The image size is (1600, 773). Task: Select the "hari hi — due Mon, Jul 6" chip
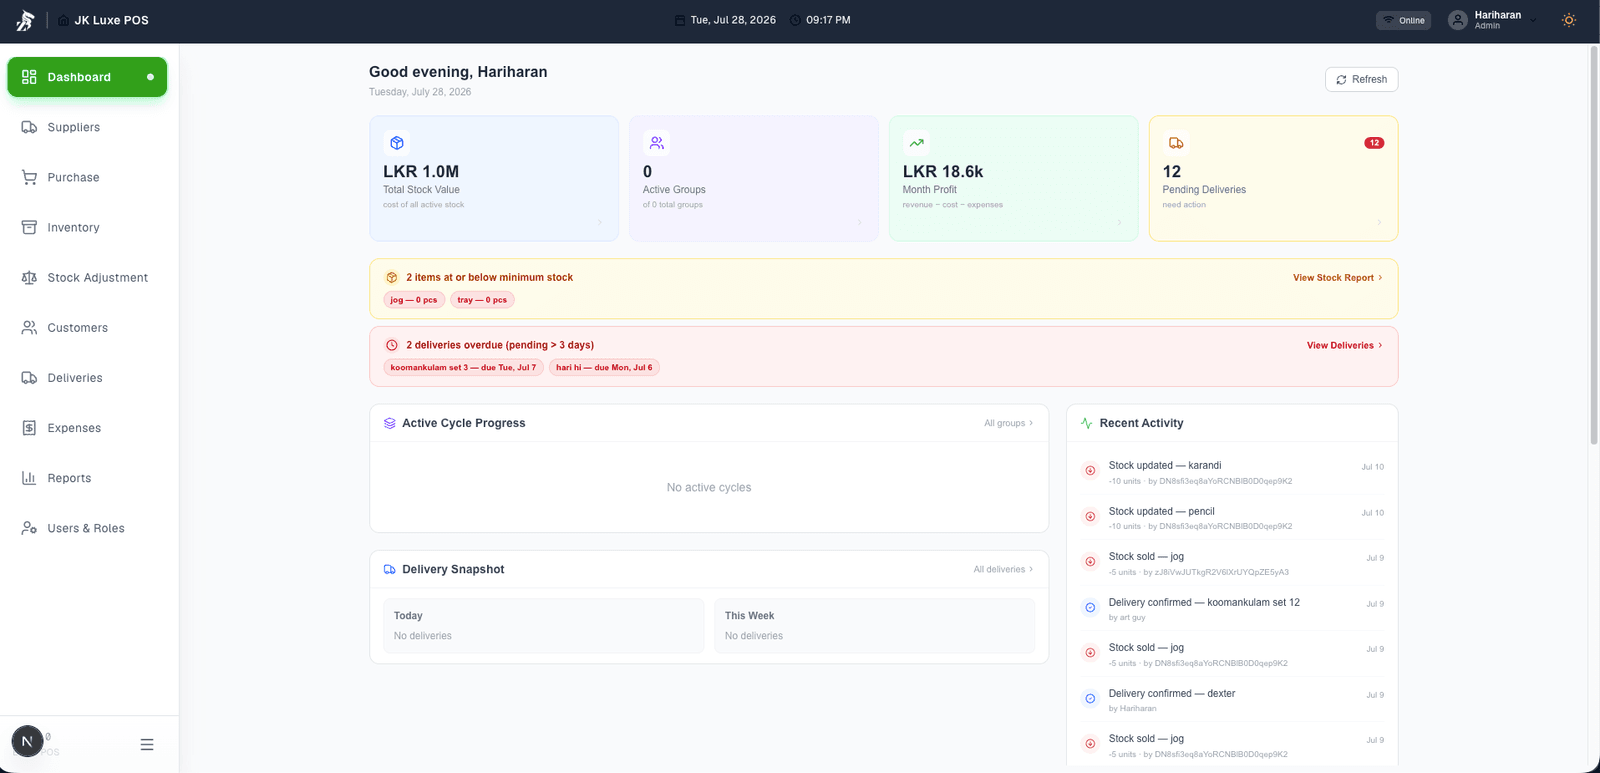[604, 367]
